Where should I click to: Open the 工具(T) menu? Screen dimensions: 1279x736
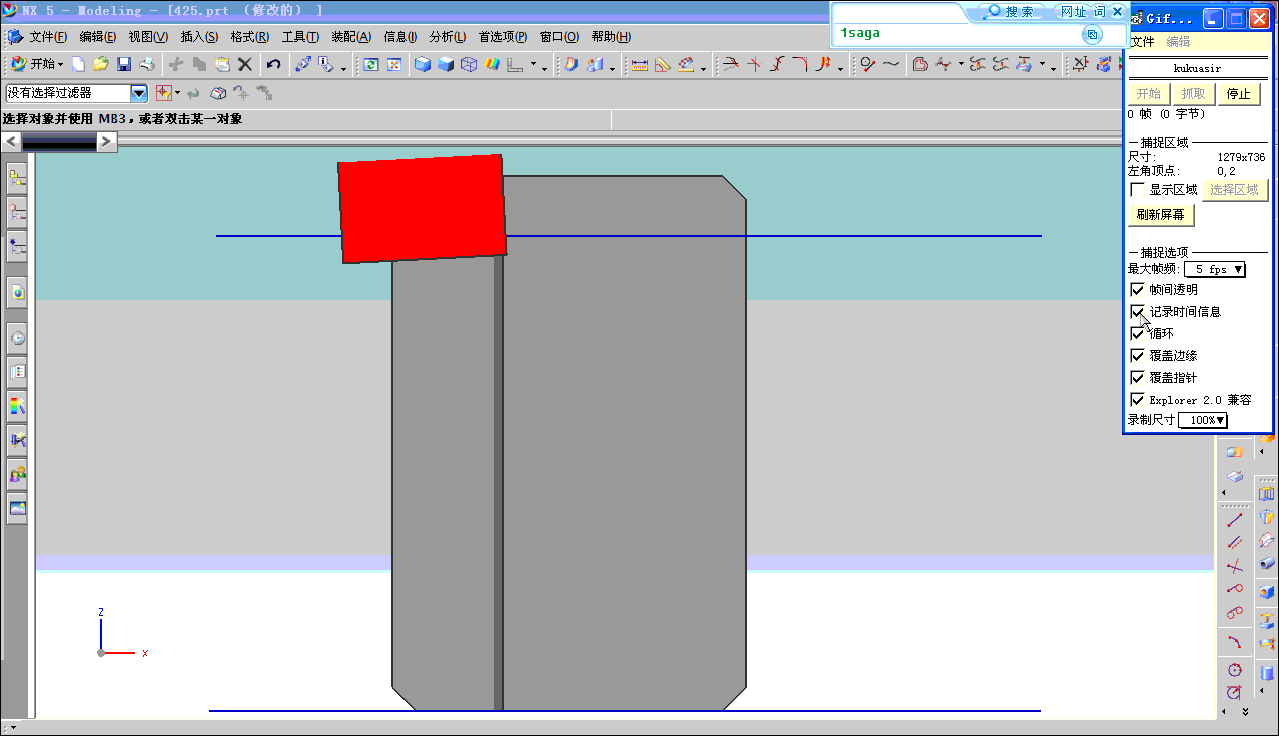pos(300,37)
